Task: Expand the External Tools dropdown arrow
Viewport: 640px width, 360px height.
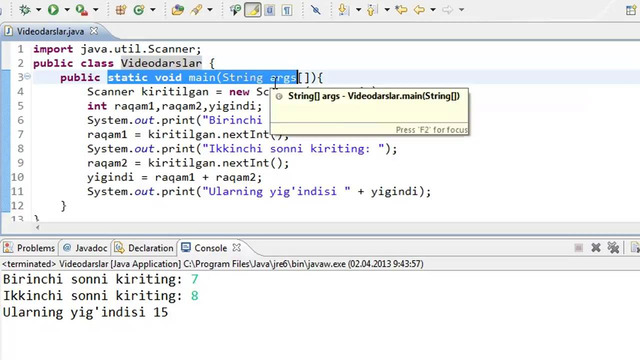Action: [96, 10]
